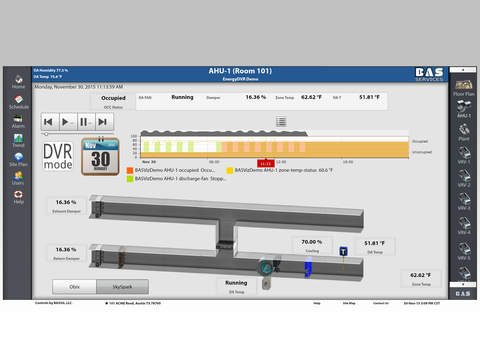Play the DVR recording
480x360 pixels.
68,122
